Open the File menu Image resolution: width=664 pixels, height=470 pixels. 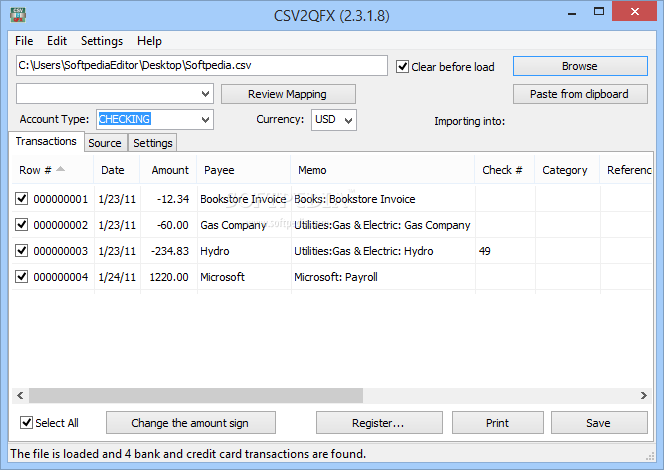point(24,41)
